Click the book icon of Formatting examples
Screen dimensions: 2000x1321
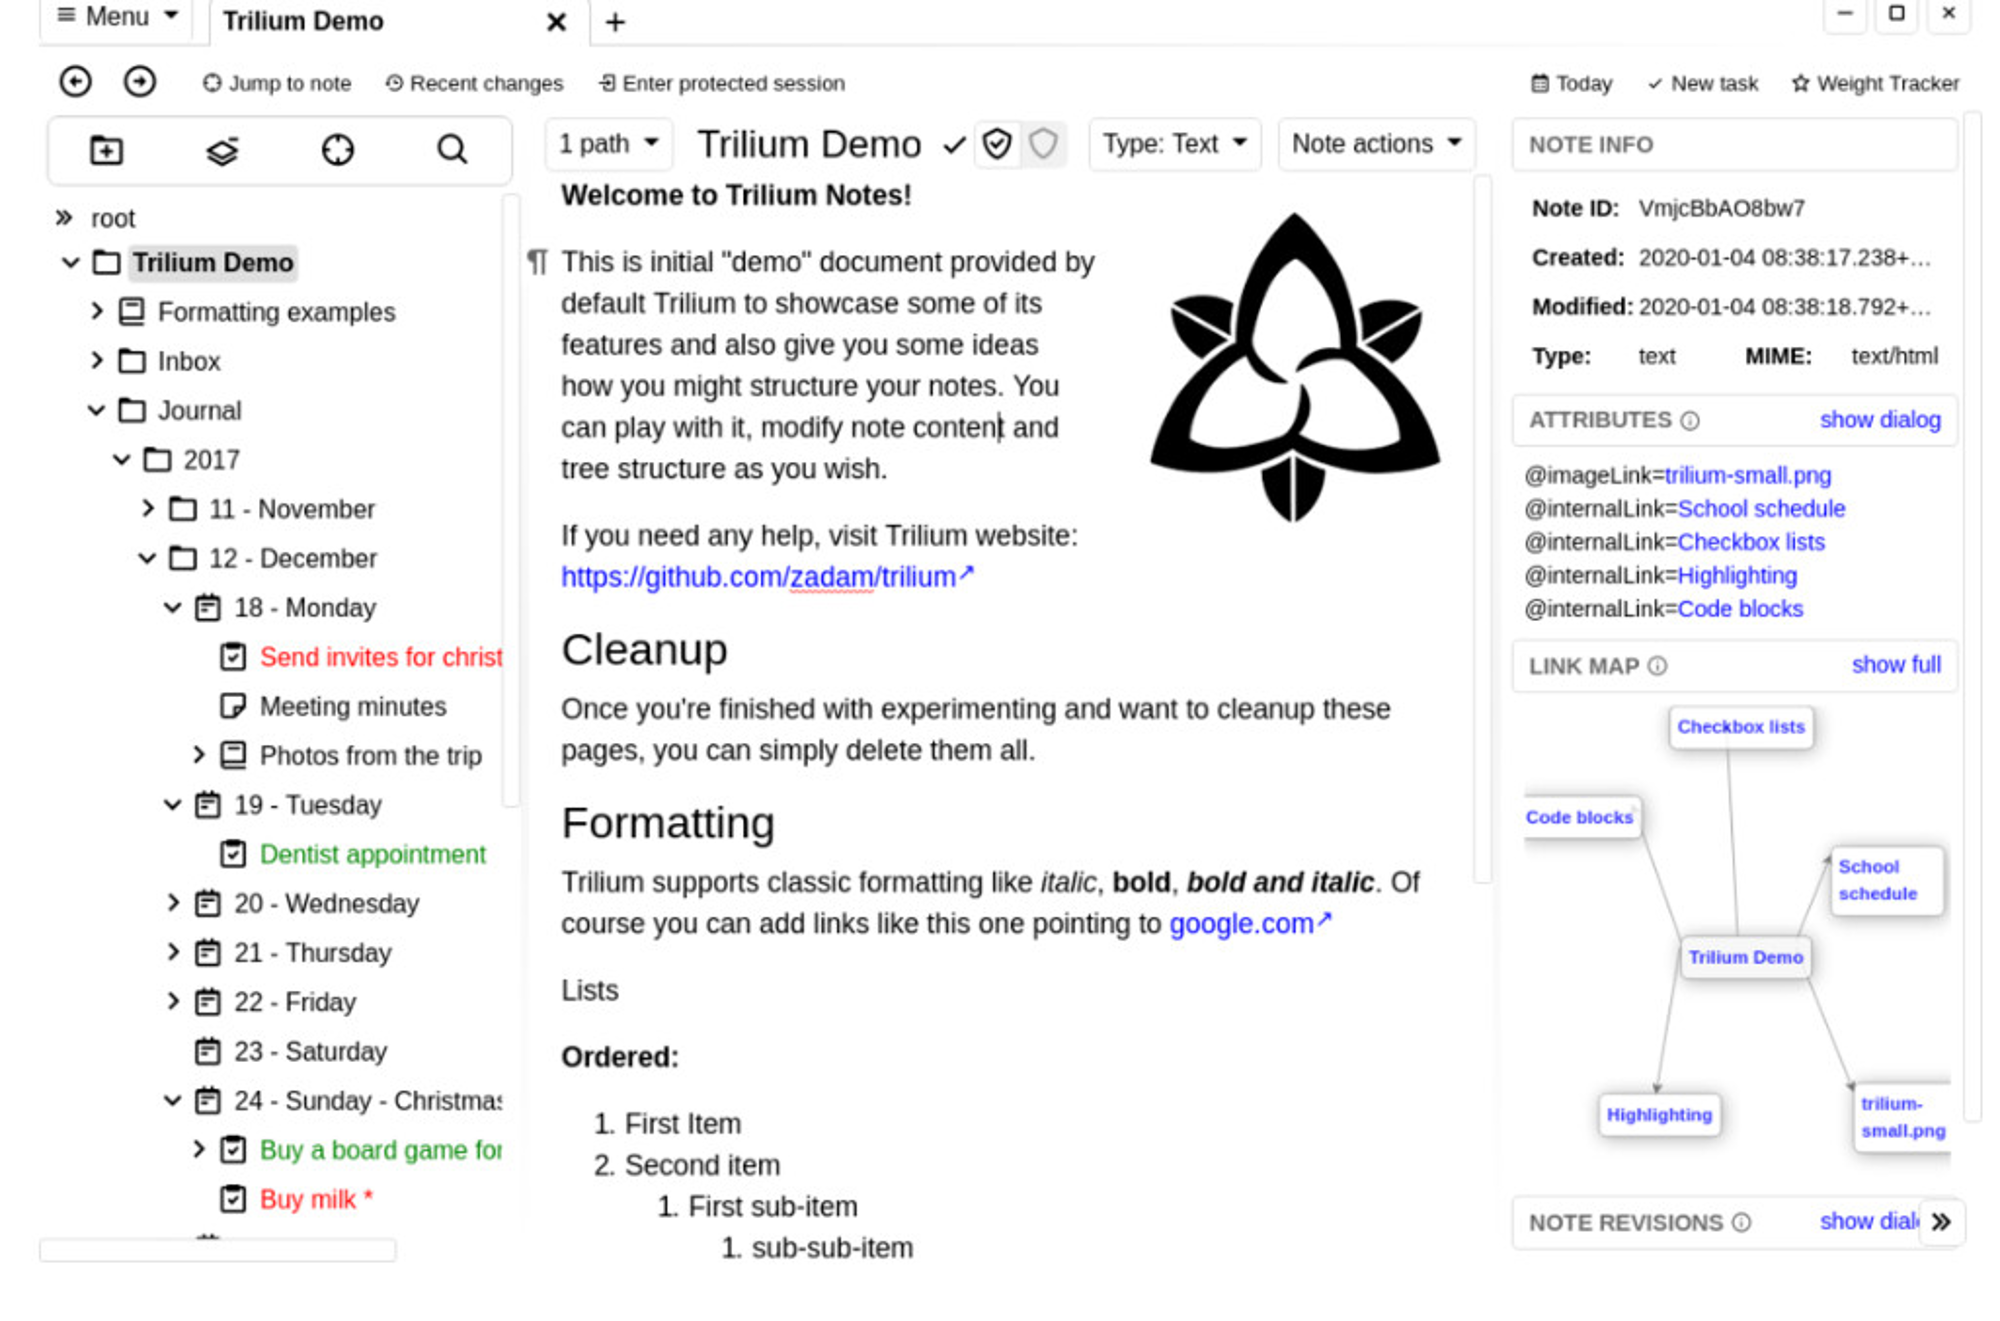point(131,312)
